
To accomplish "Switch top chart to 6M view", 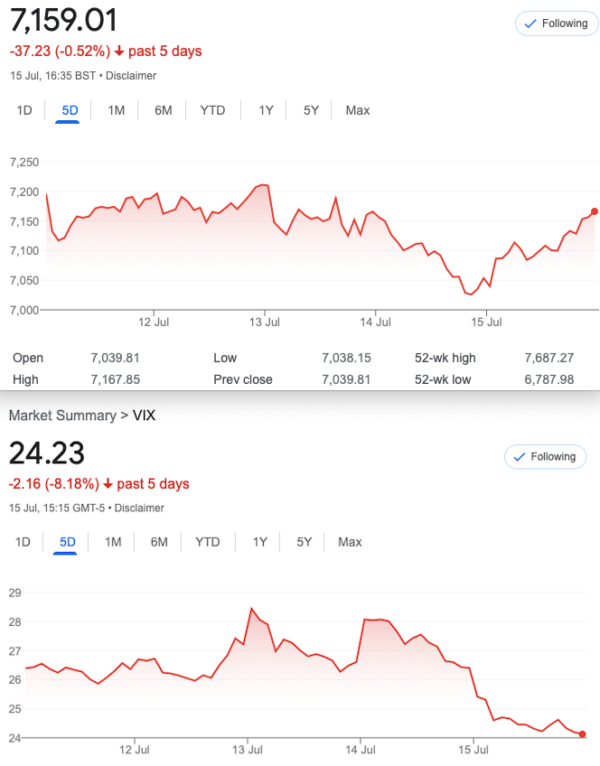I will 163,110.
